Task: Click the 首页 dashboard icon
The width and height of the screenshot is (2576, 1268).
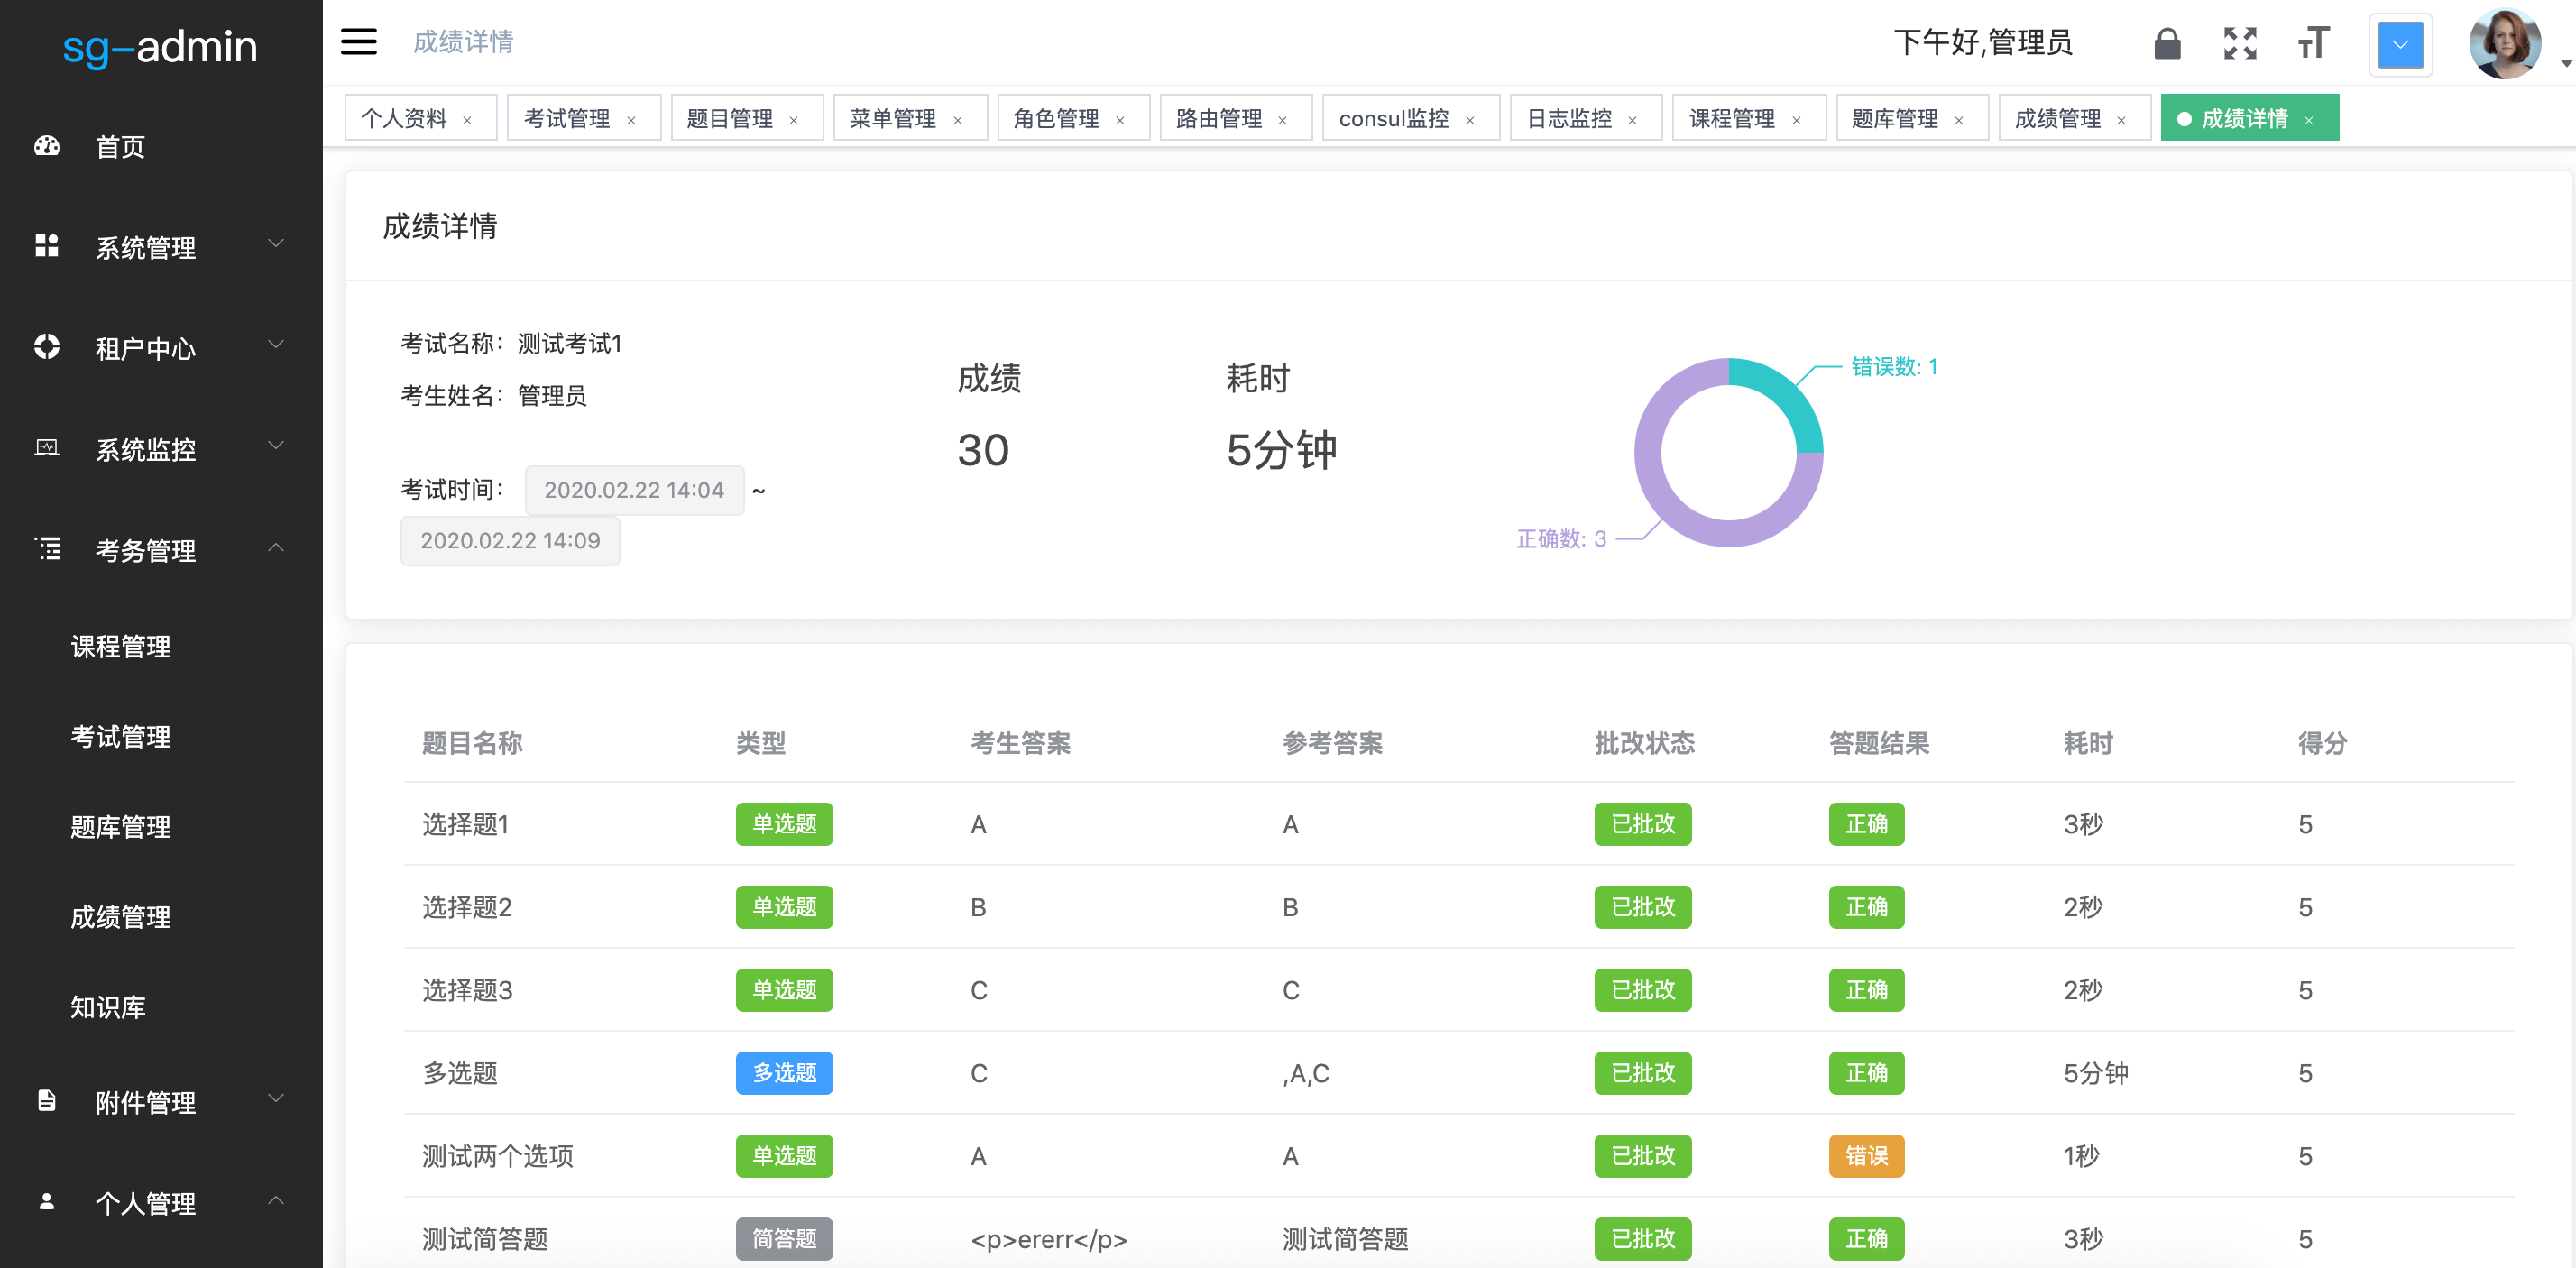Action: [47, 146]
